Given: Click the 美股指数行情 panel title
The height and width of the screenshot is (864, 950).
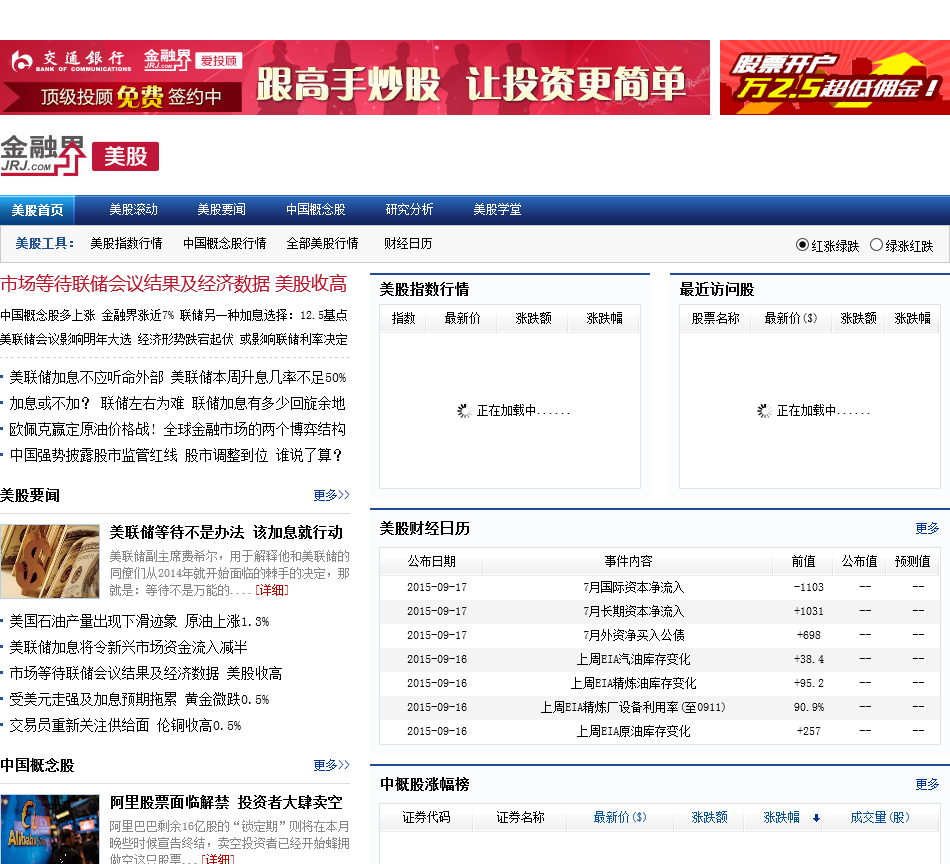Looking at the screenshot, I should click(x=424, y=290).
